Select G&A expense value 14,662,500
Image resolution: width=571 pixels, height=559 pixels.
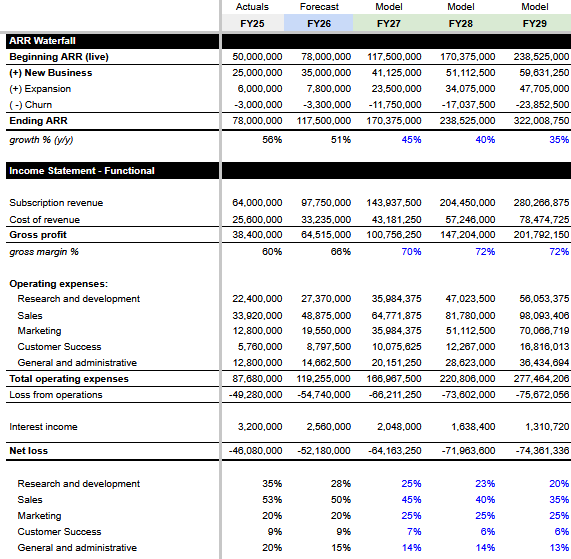coord(326,363)
